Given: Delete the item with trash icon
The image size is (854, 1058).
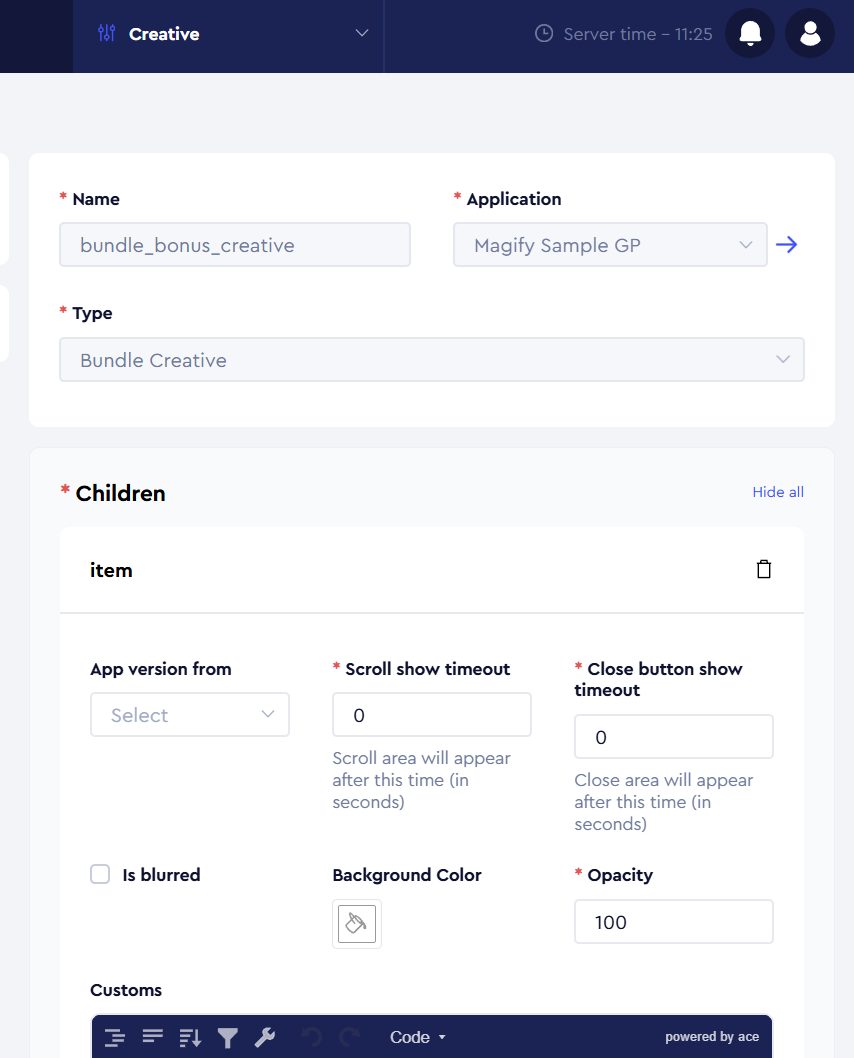Looking at the screenshot, I should [764, 570].
